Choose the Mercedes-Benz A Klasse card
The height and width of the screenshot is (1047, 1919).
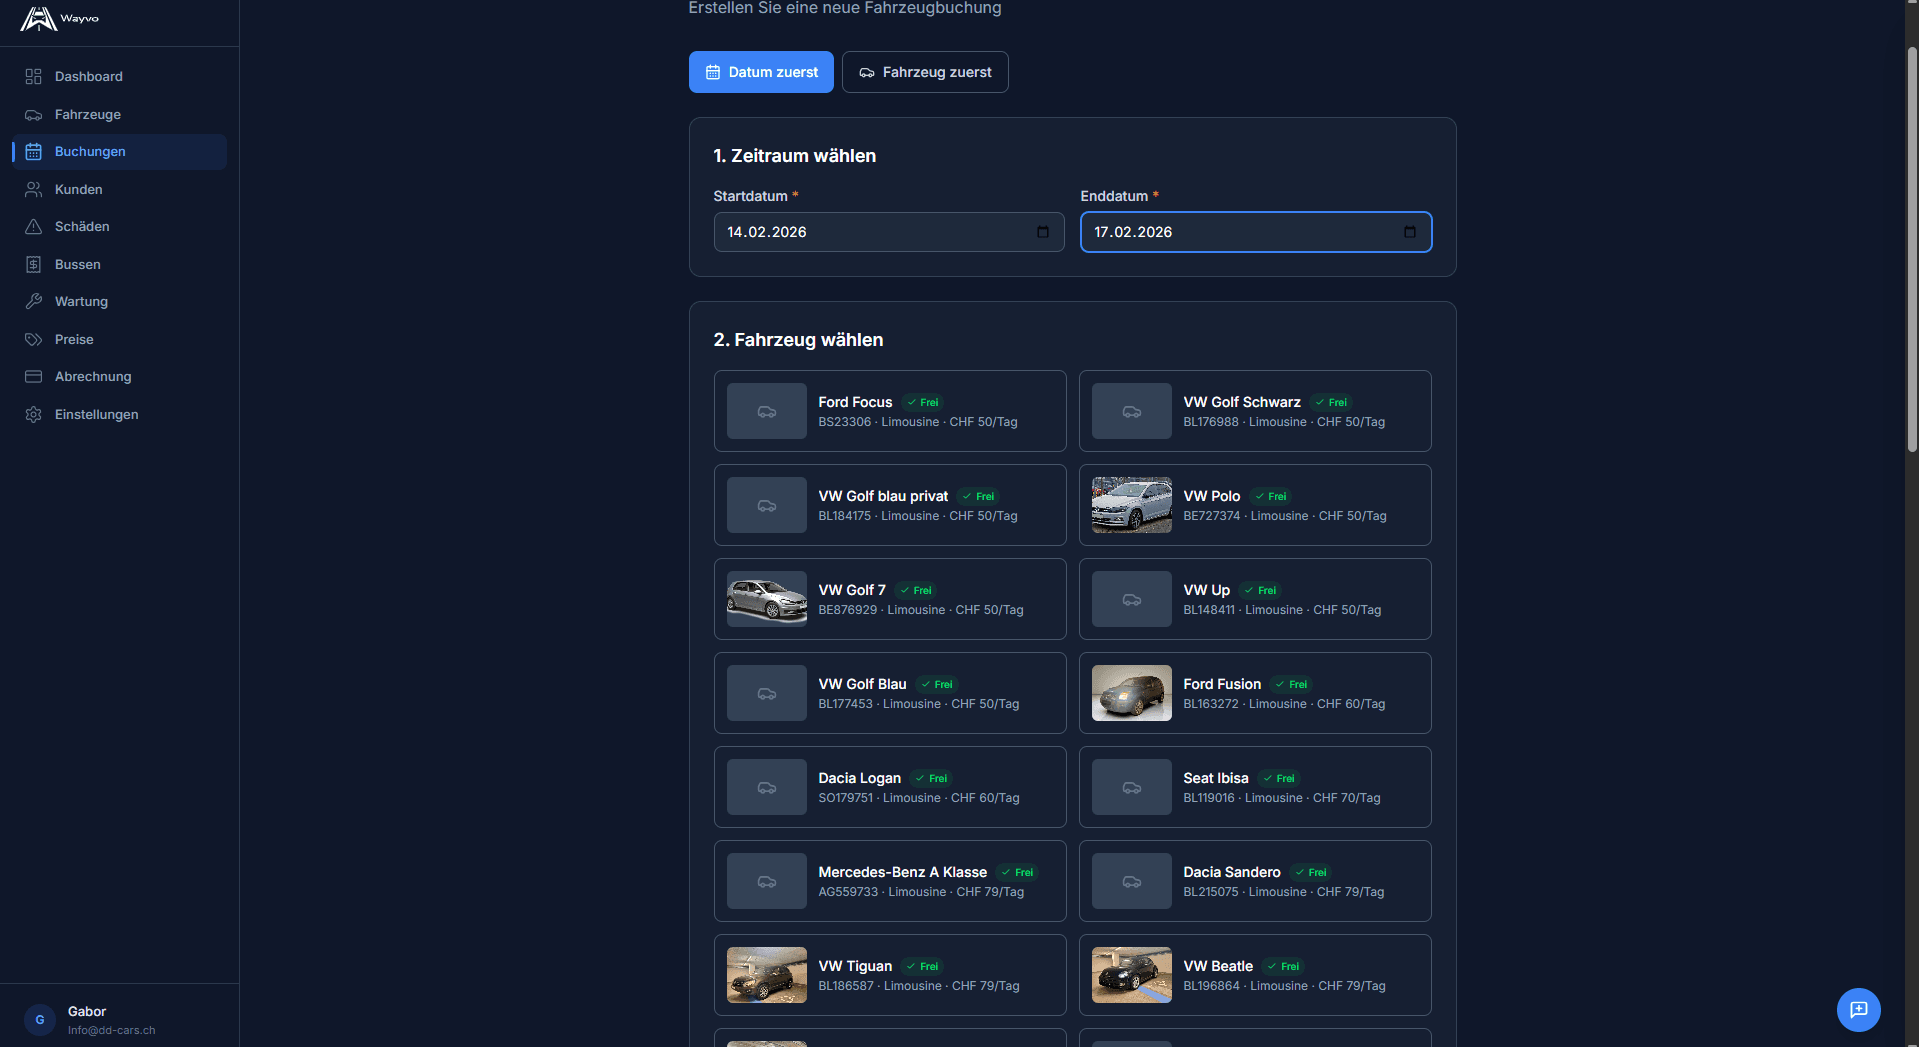(889, 881)
